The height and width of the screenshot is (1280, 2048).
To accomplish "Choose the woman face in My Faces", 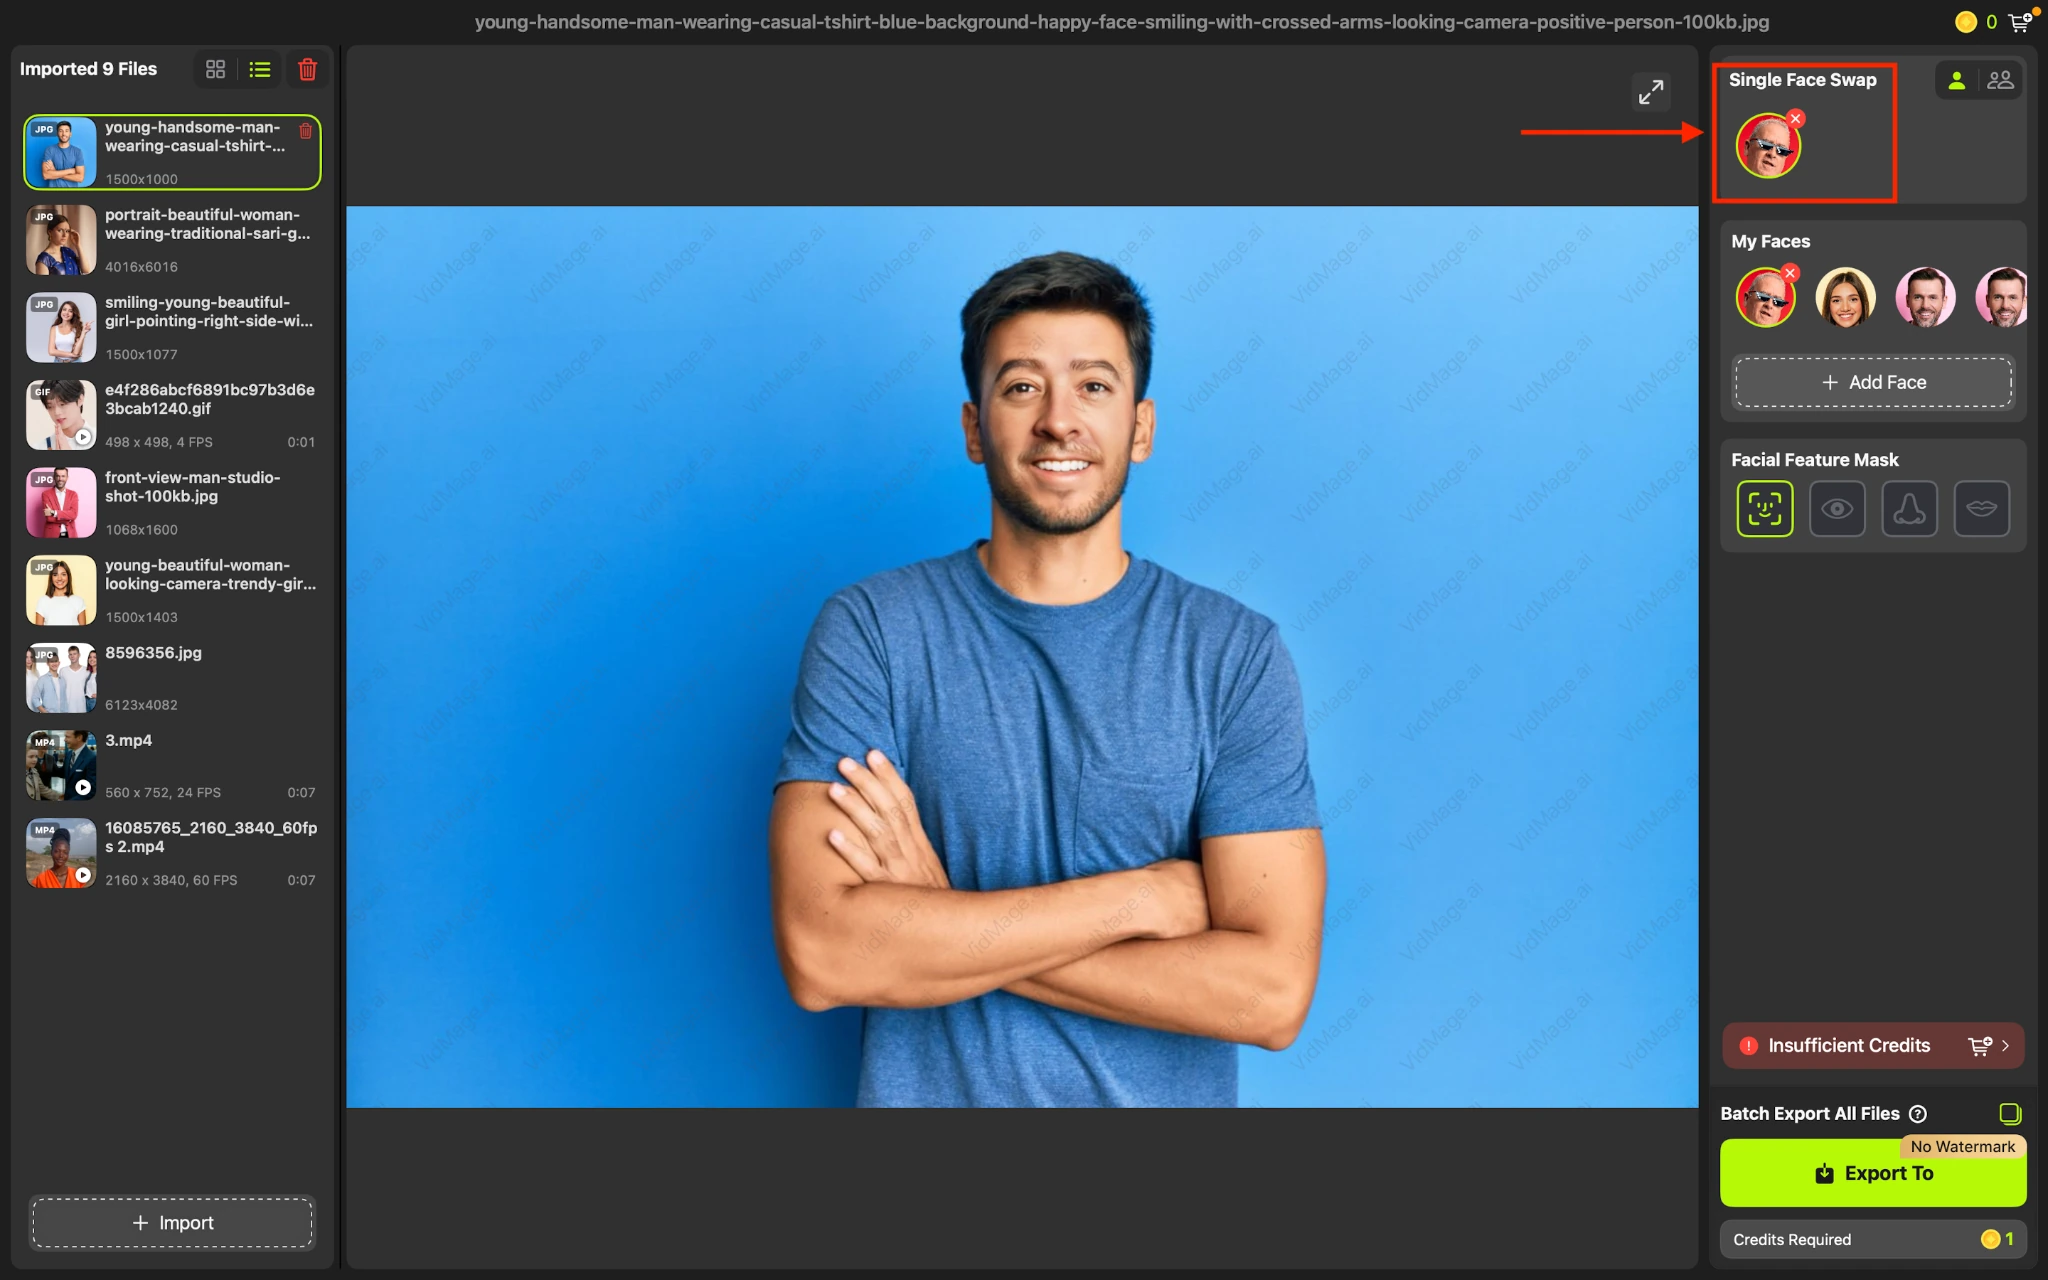I will pos(1845,298).
